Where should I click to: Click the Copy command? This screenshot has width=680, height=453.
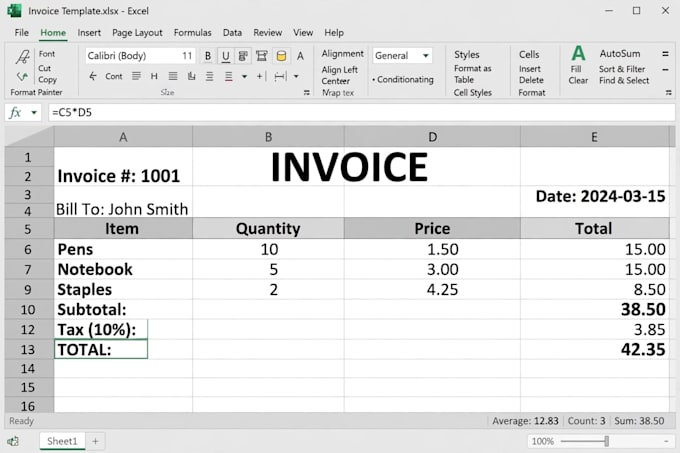47,80
